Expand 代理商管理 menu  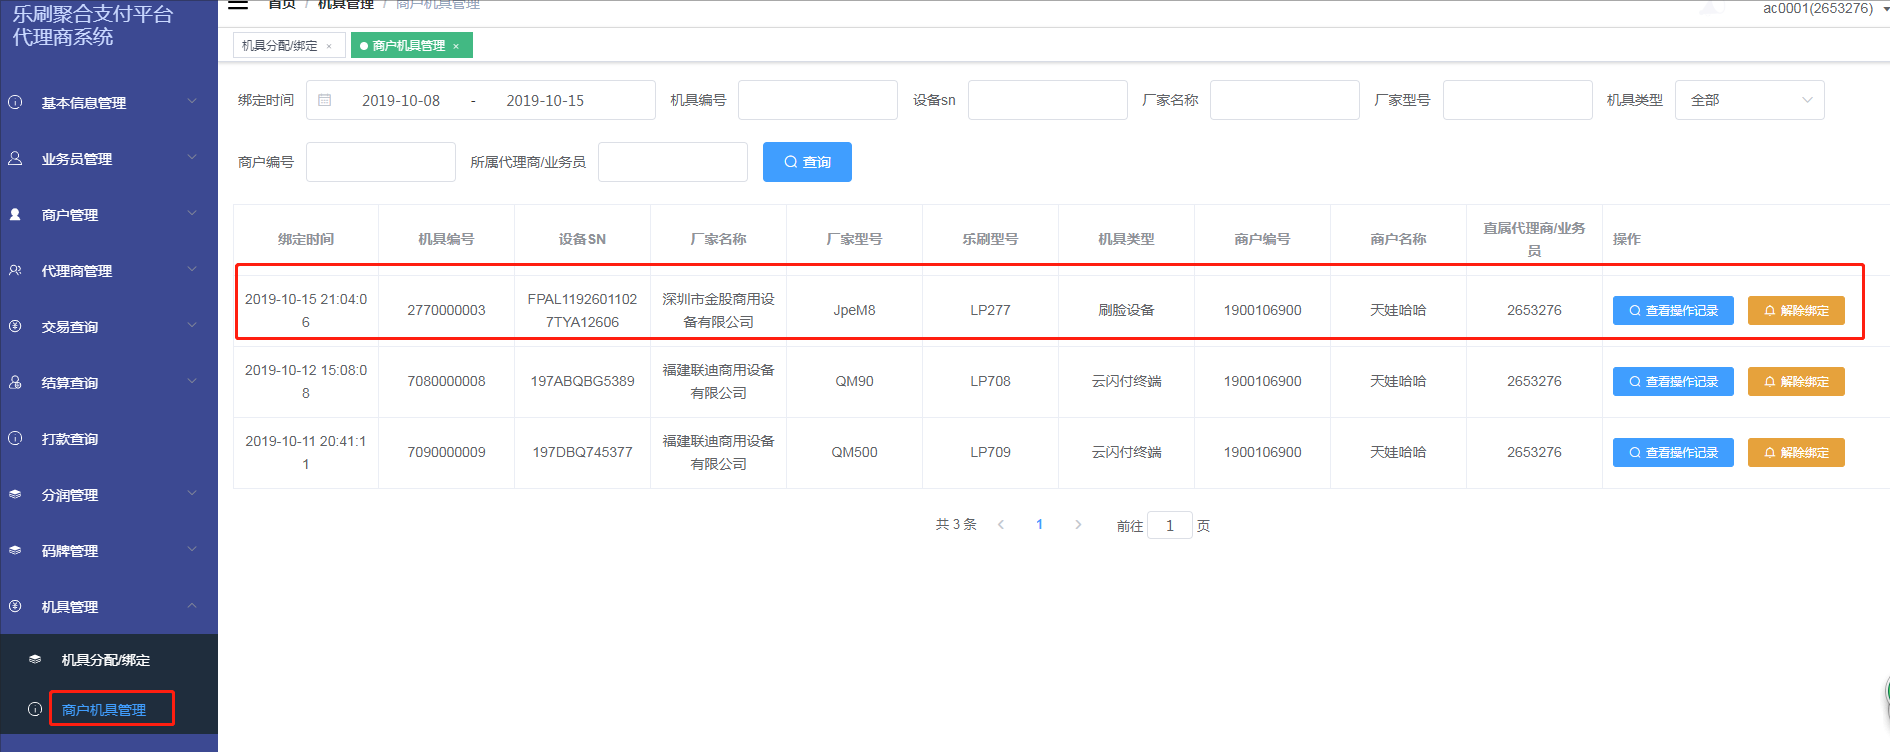point(192,269)
